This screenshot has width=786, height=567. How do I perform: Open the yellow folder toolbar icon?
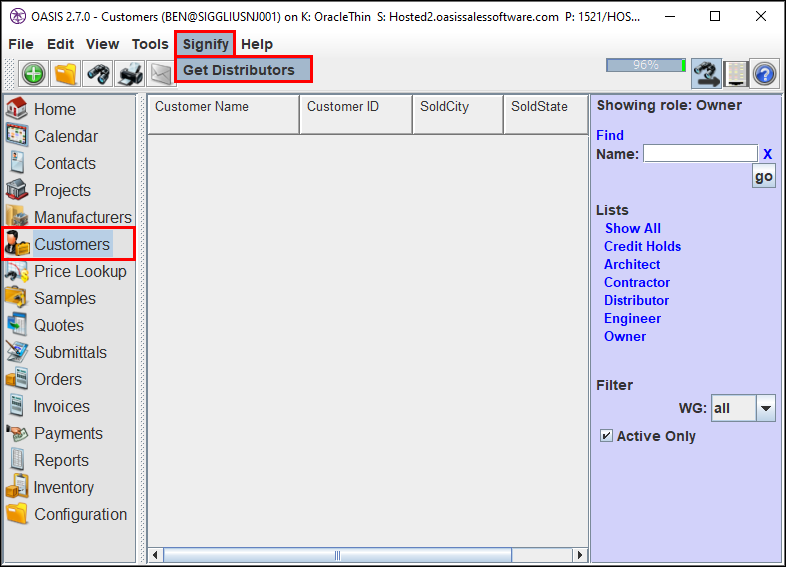pos(66,74)
